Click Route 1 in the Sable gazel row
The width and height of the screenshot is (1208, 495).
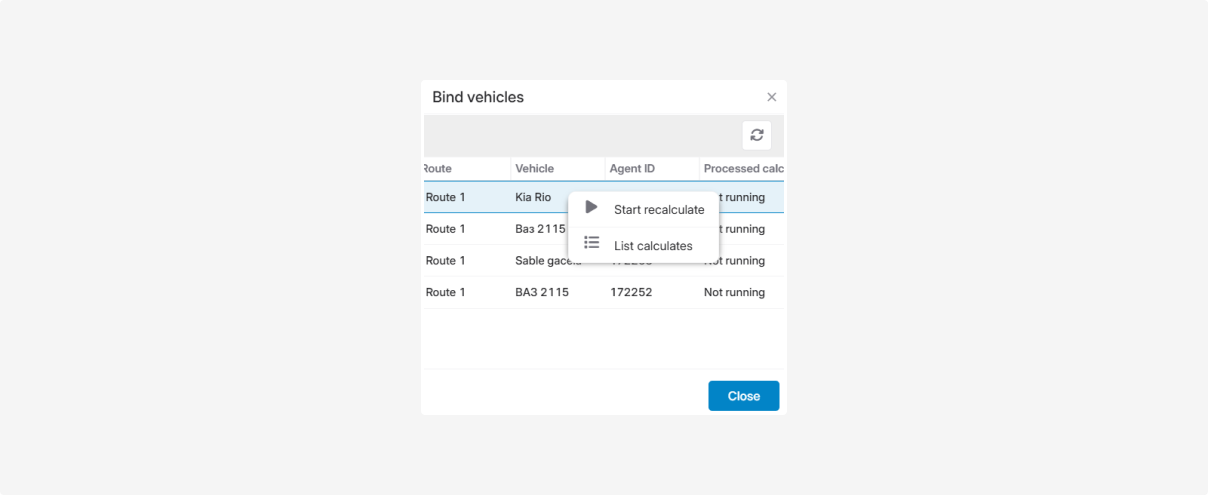[x=446, y=261]
